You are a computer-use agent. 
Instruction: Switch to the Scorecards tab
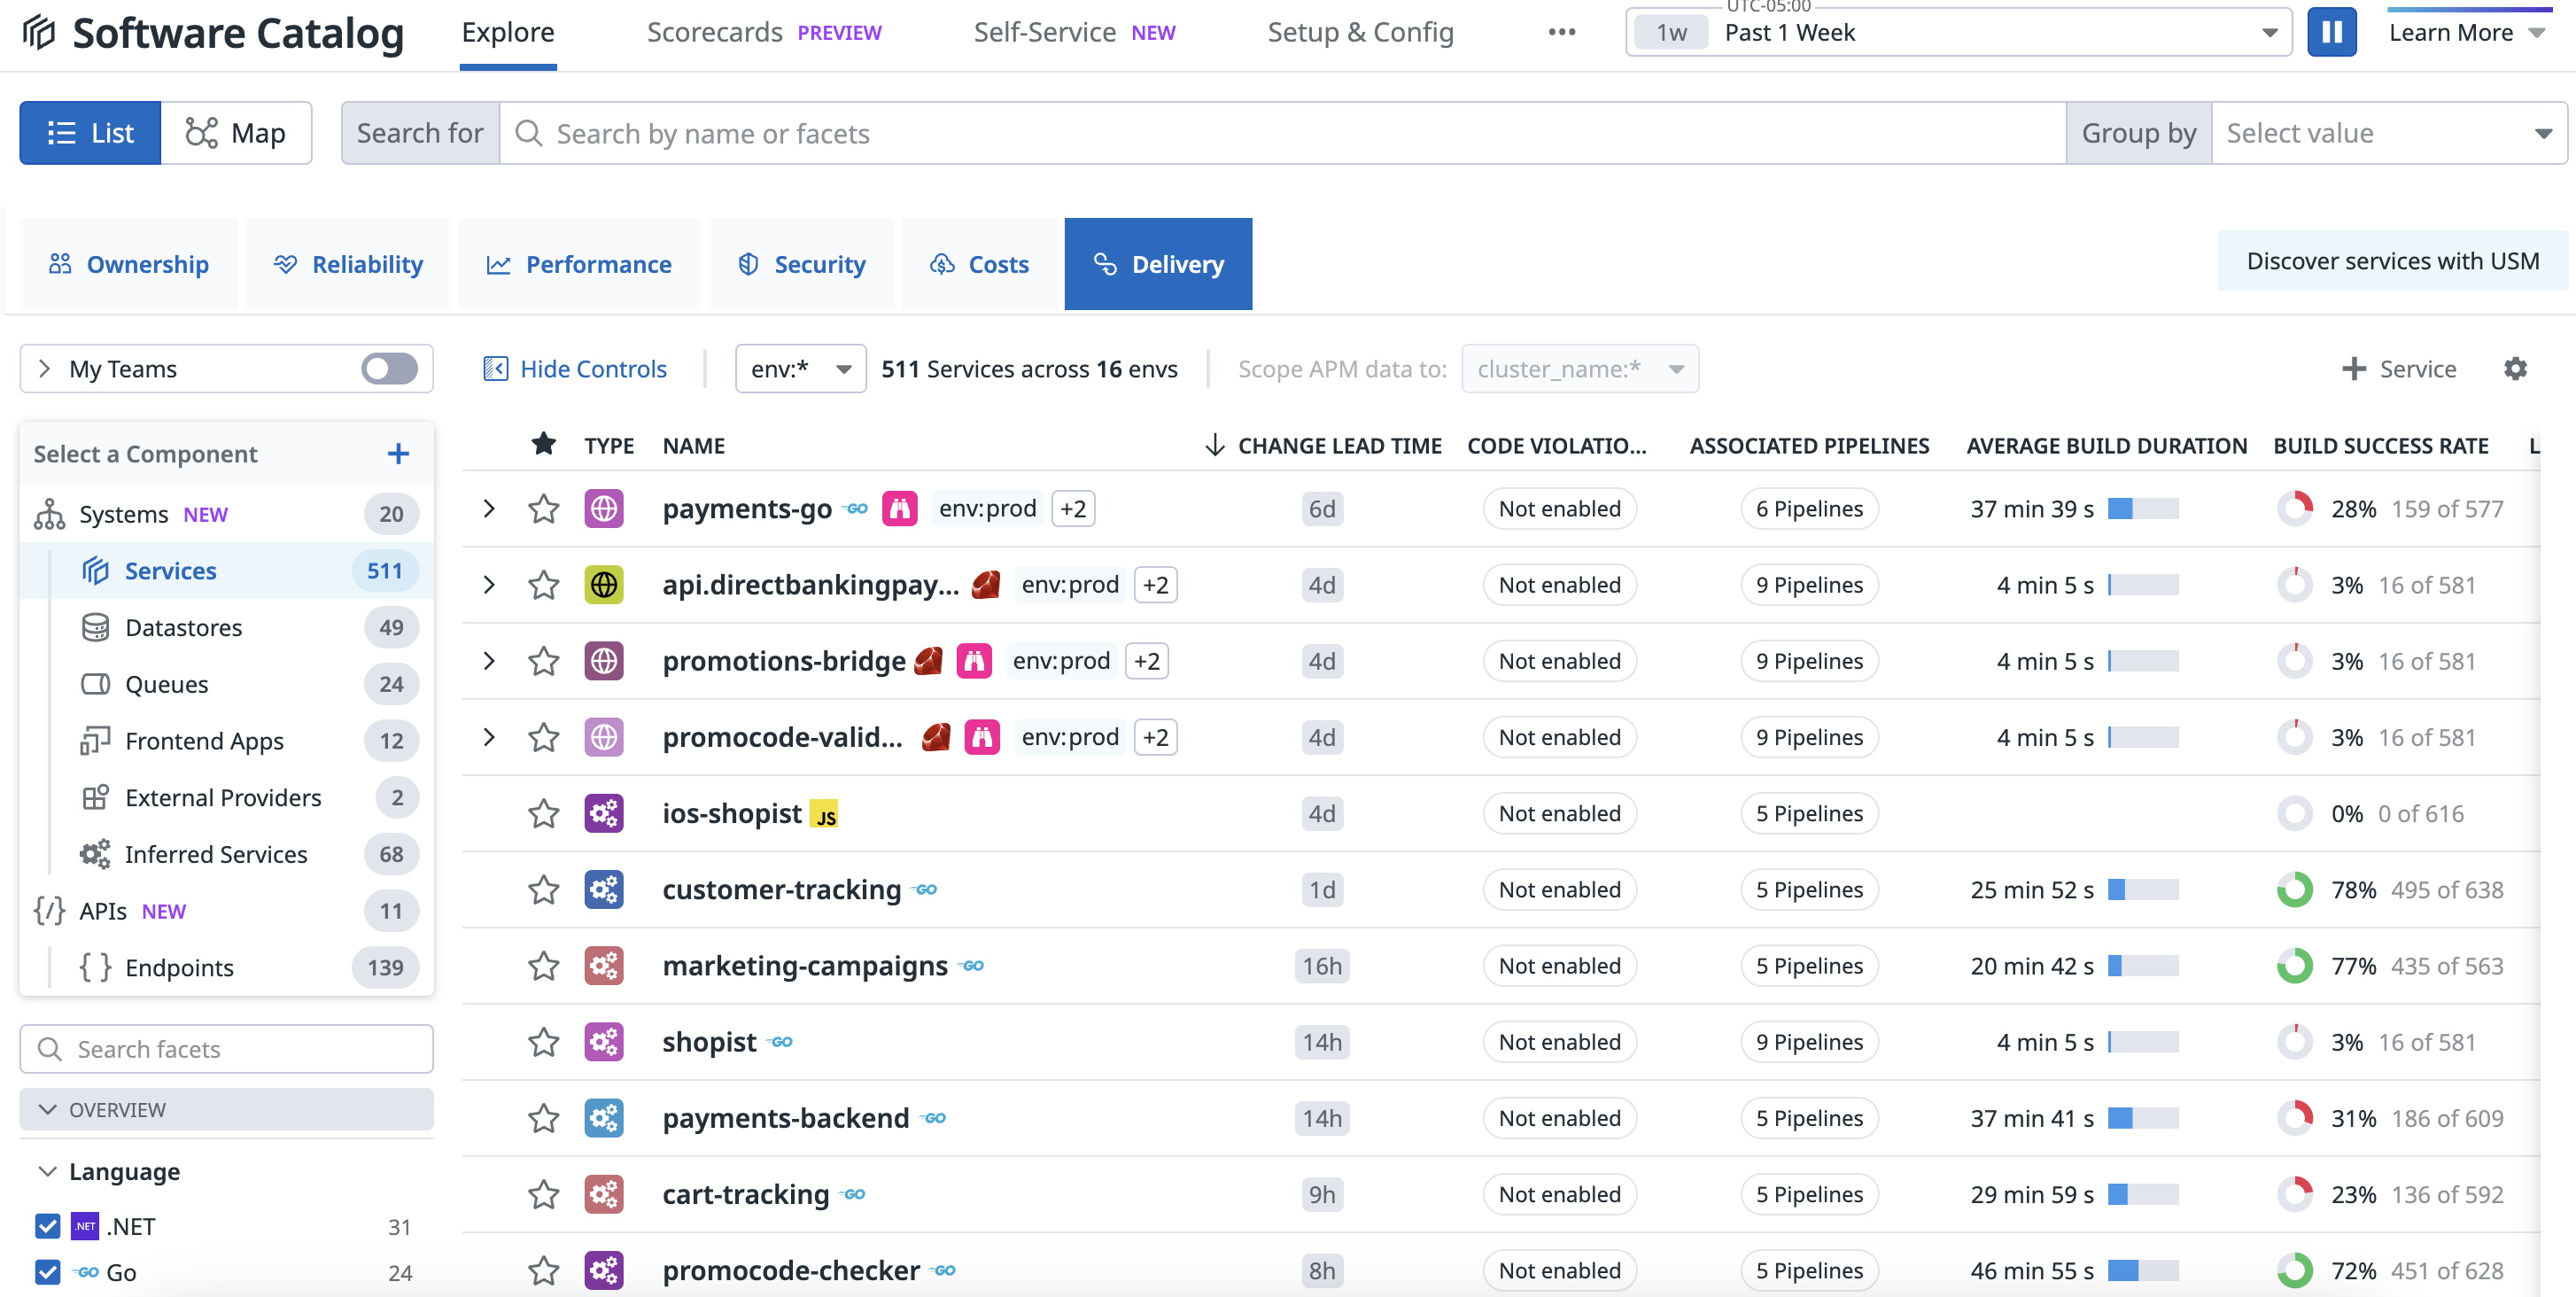tap(714, 31)
